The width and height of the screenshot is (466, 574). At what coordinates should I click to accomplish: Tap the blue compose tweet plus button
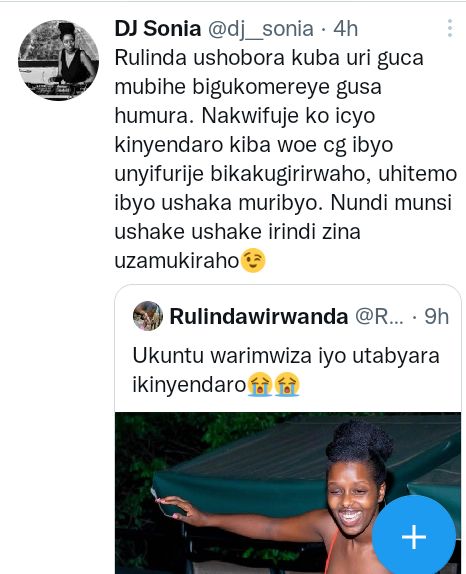(x=414, y=537)
